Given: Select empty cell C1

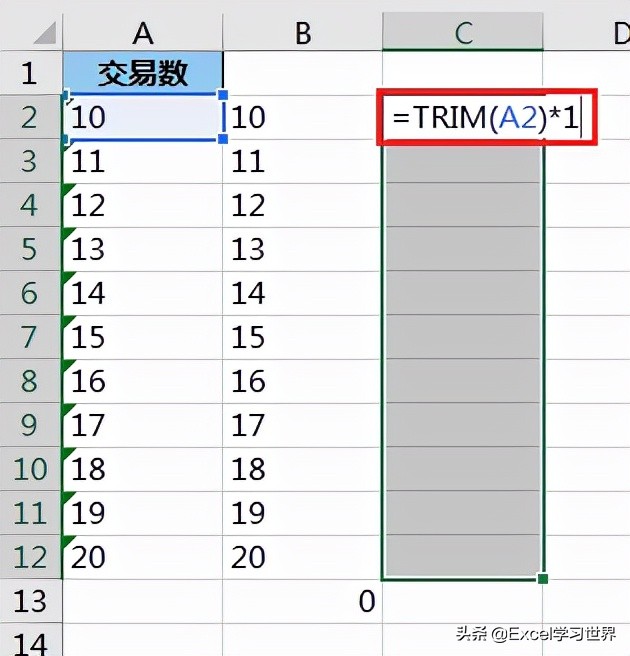Looking at the screenshot, I should [463, 71].
